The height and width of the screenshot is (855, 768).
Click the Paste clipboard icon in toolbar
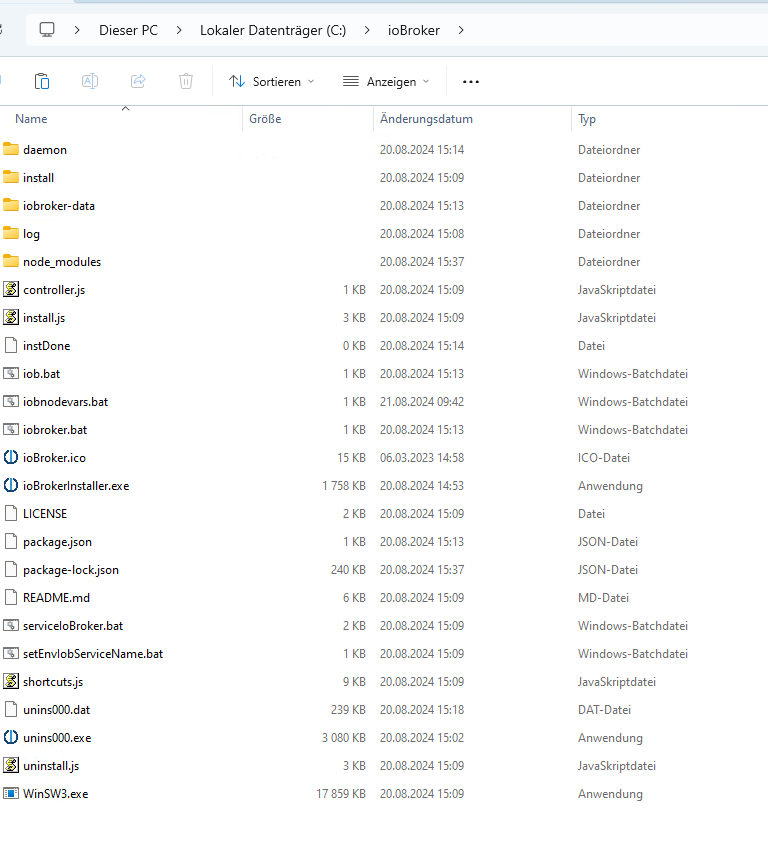click(42, 81)
